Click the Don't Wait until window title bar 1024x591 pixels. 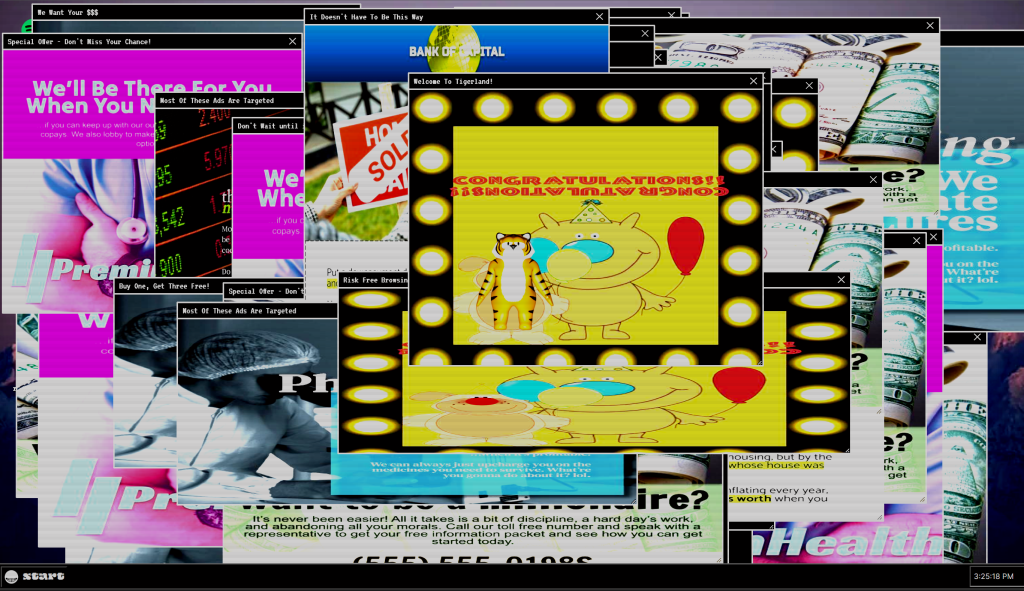point(267,126)
